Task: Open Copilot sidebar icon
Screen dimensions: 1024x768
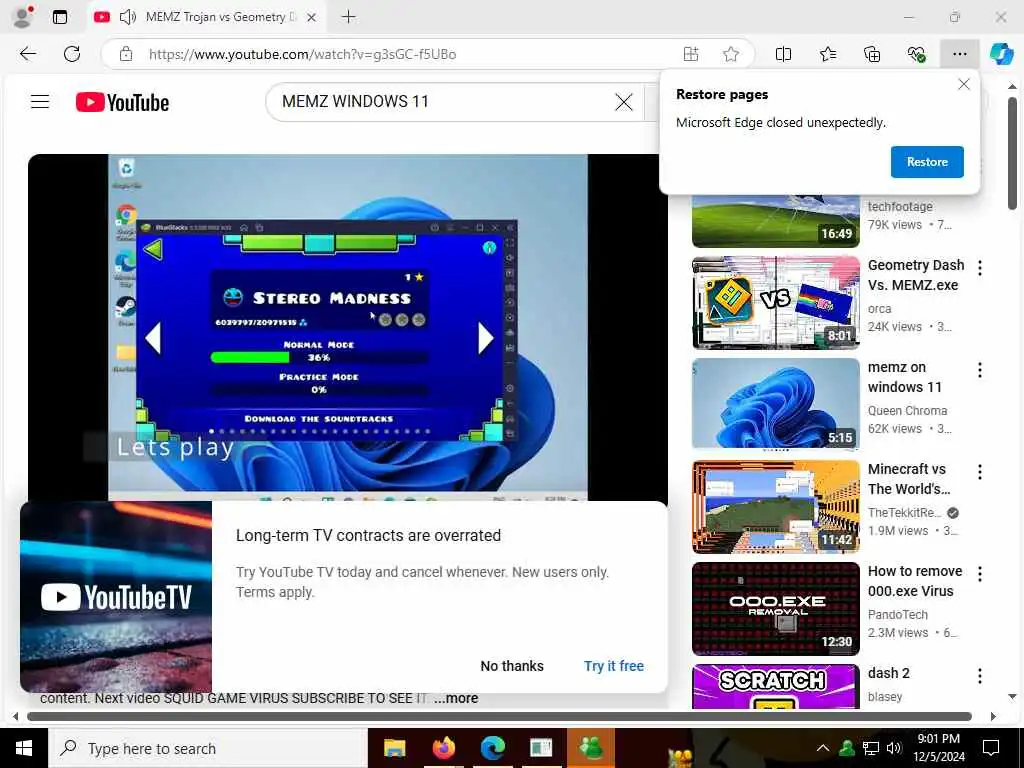Action: pyautogui.click(x=1002, y=54)
